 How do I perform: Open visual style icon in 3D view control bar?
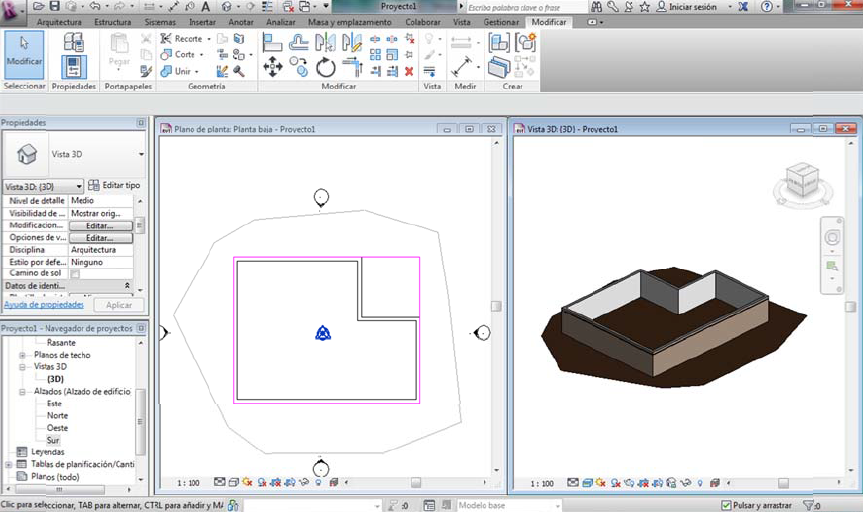[x=587, y=483]
